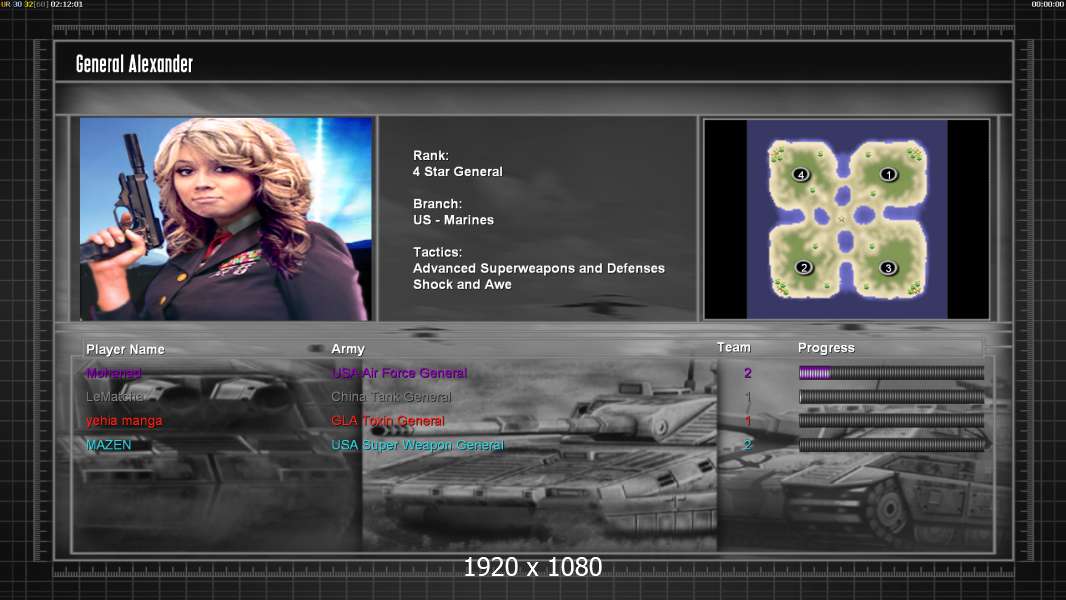Click team number 2 in Mohanad's row

click(748, 373)
